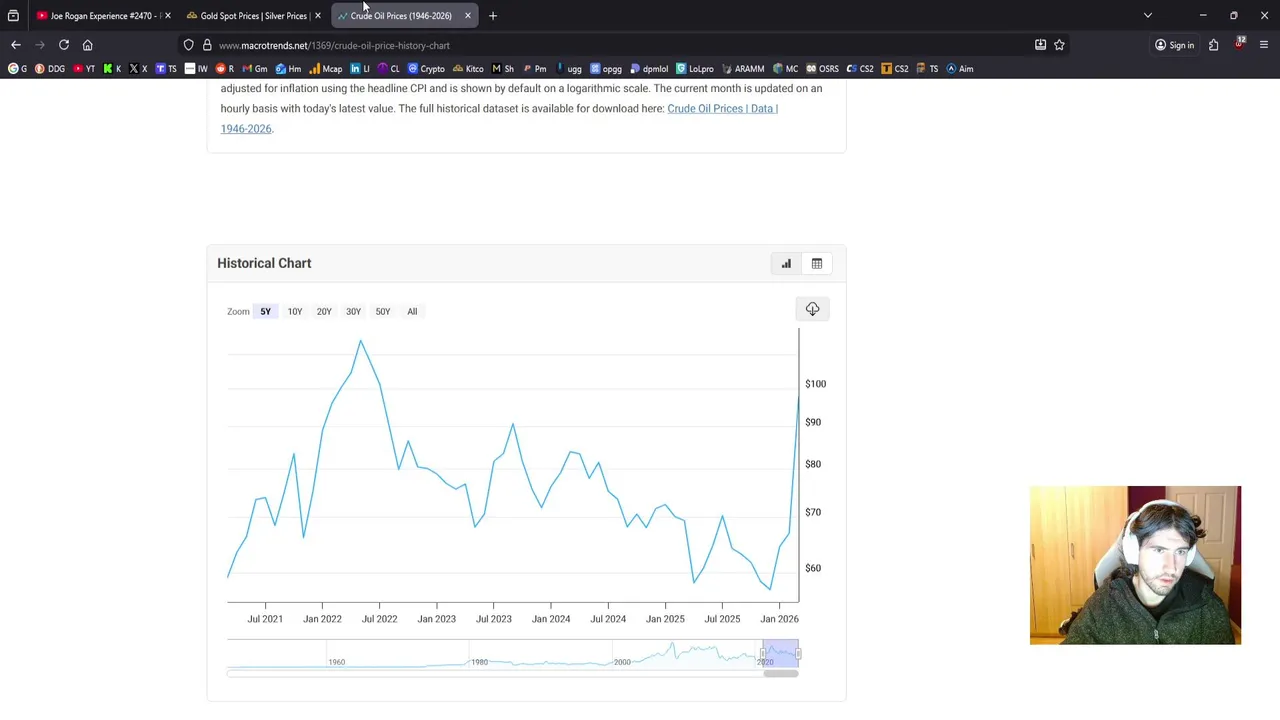Open the Crude Oil Prices Data link

point(722,109)
